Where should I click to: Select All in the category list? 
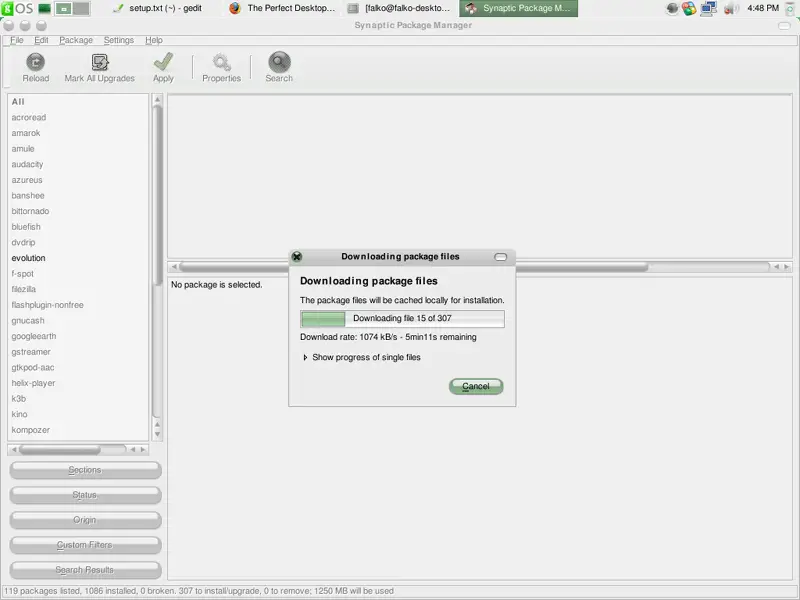(x=78, y=102)
